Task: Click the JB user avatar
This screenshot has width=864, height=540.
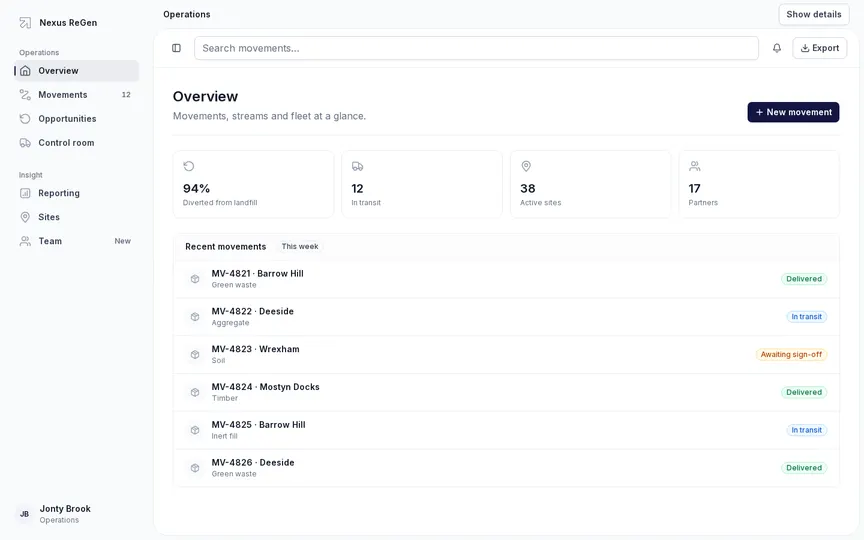Action: tap(24, 514)
